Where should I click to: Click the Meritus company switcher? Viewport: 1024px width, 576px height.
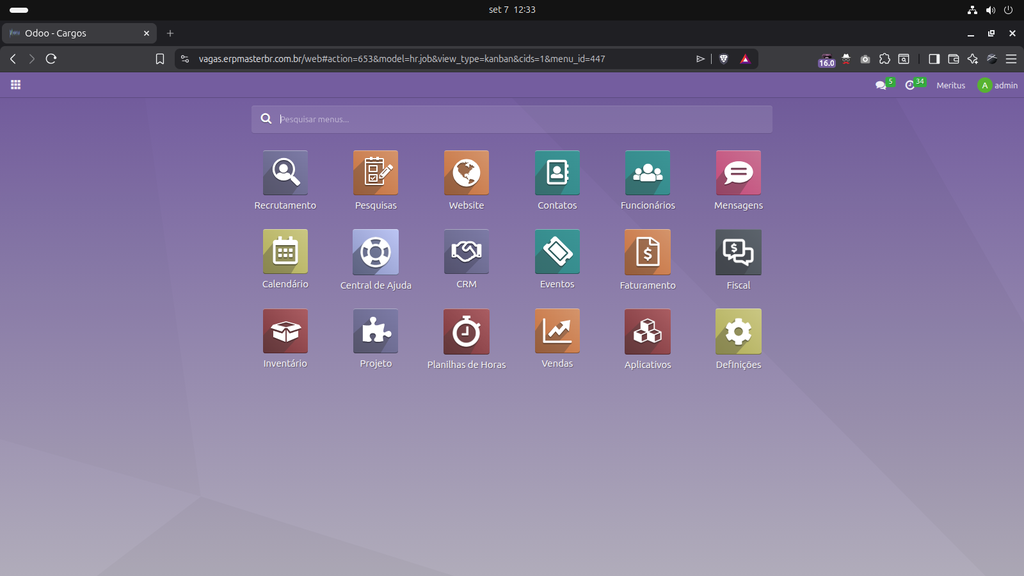[x=950, y=86]
